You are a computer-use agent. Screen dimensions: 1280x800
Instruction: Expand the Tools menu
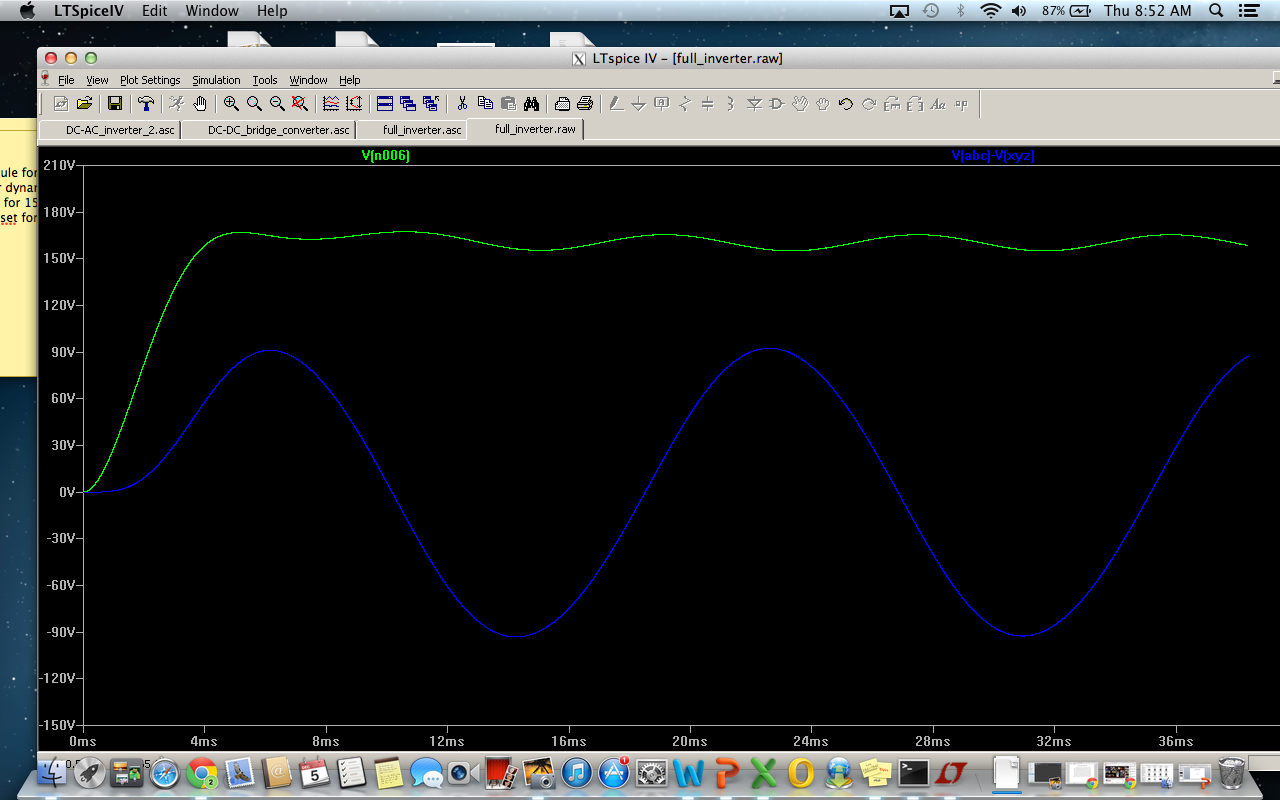[x=265, y=80]
